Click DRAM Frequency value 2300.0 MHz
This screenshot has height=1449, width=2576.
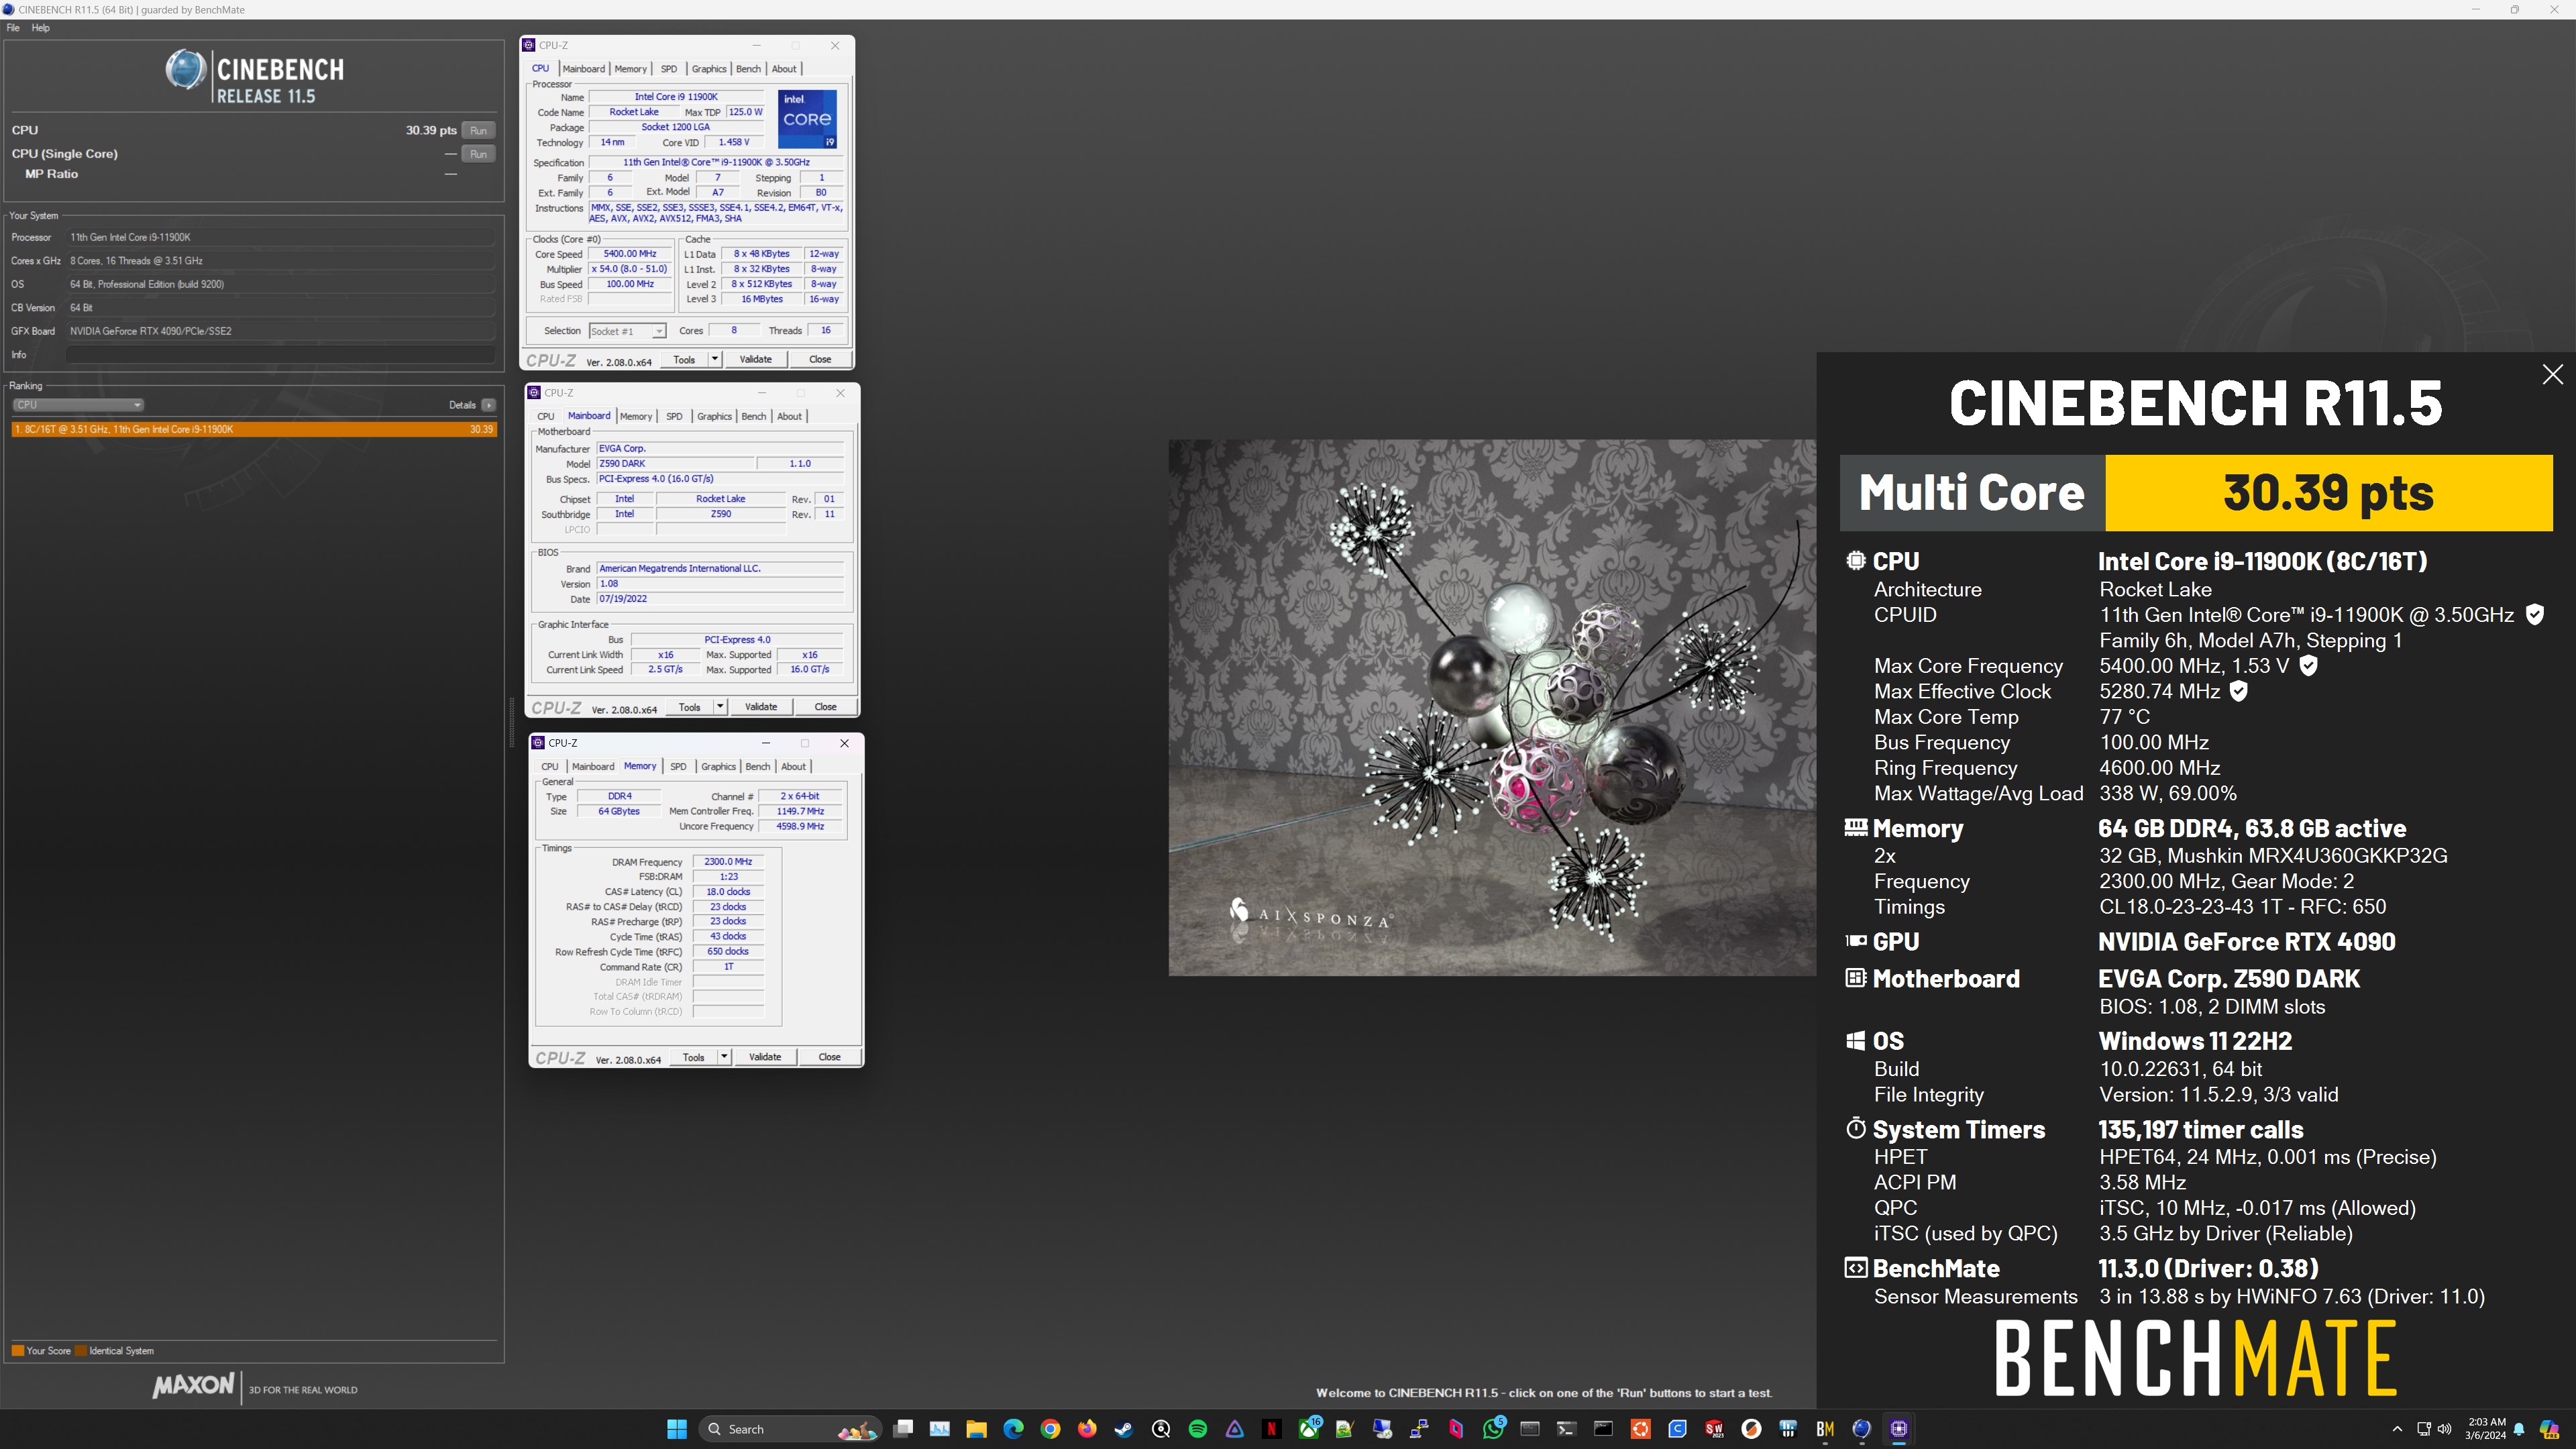[x=728, y=862]
